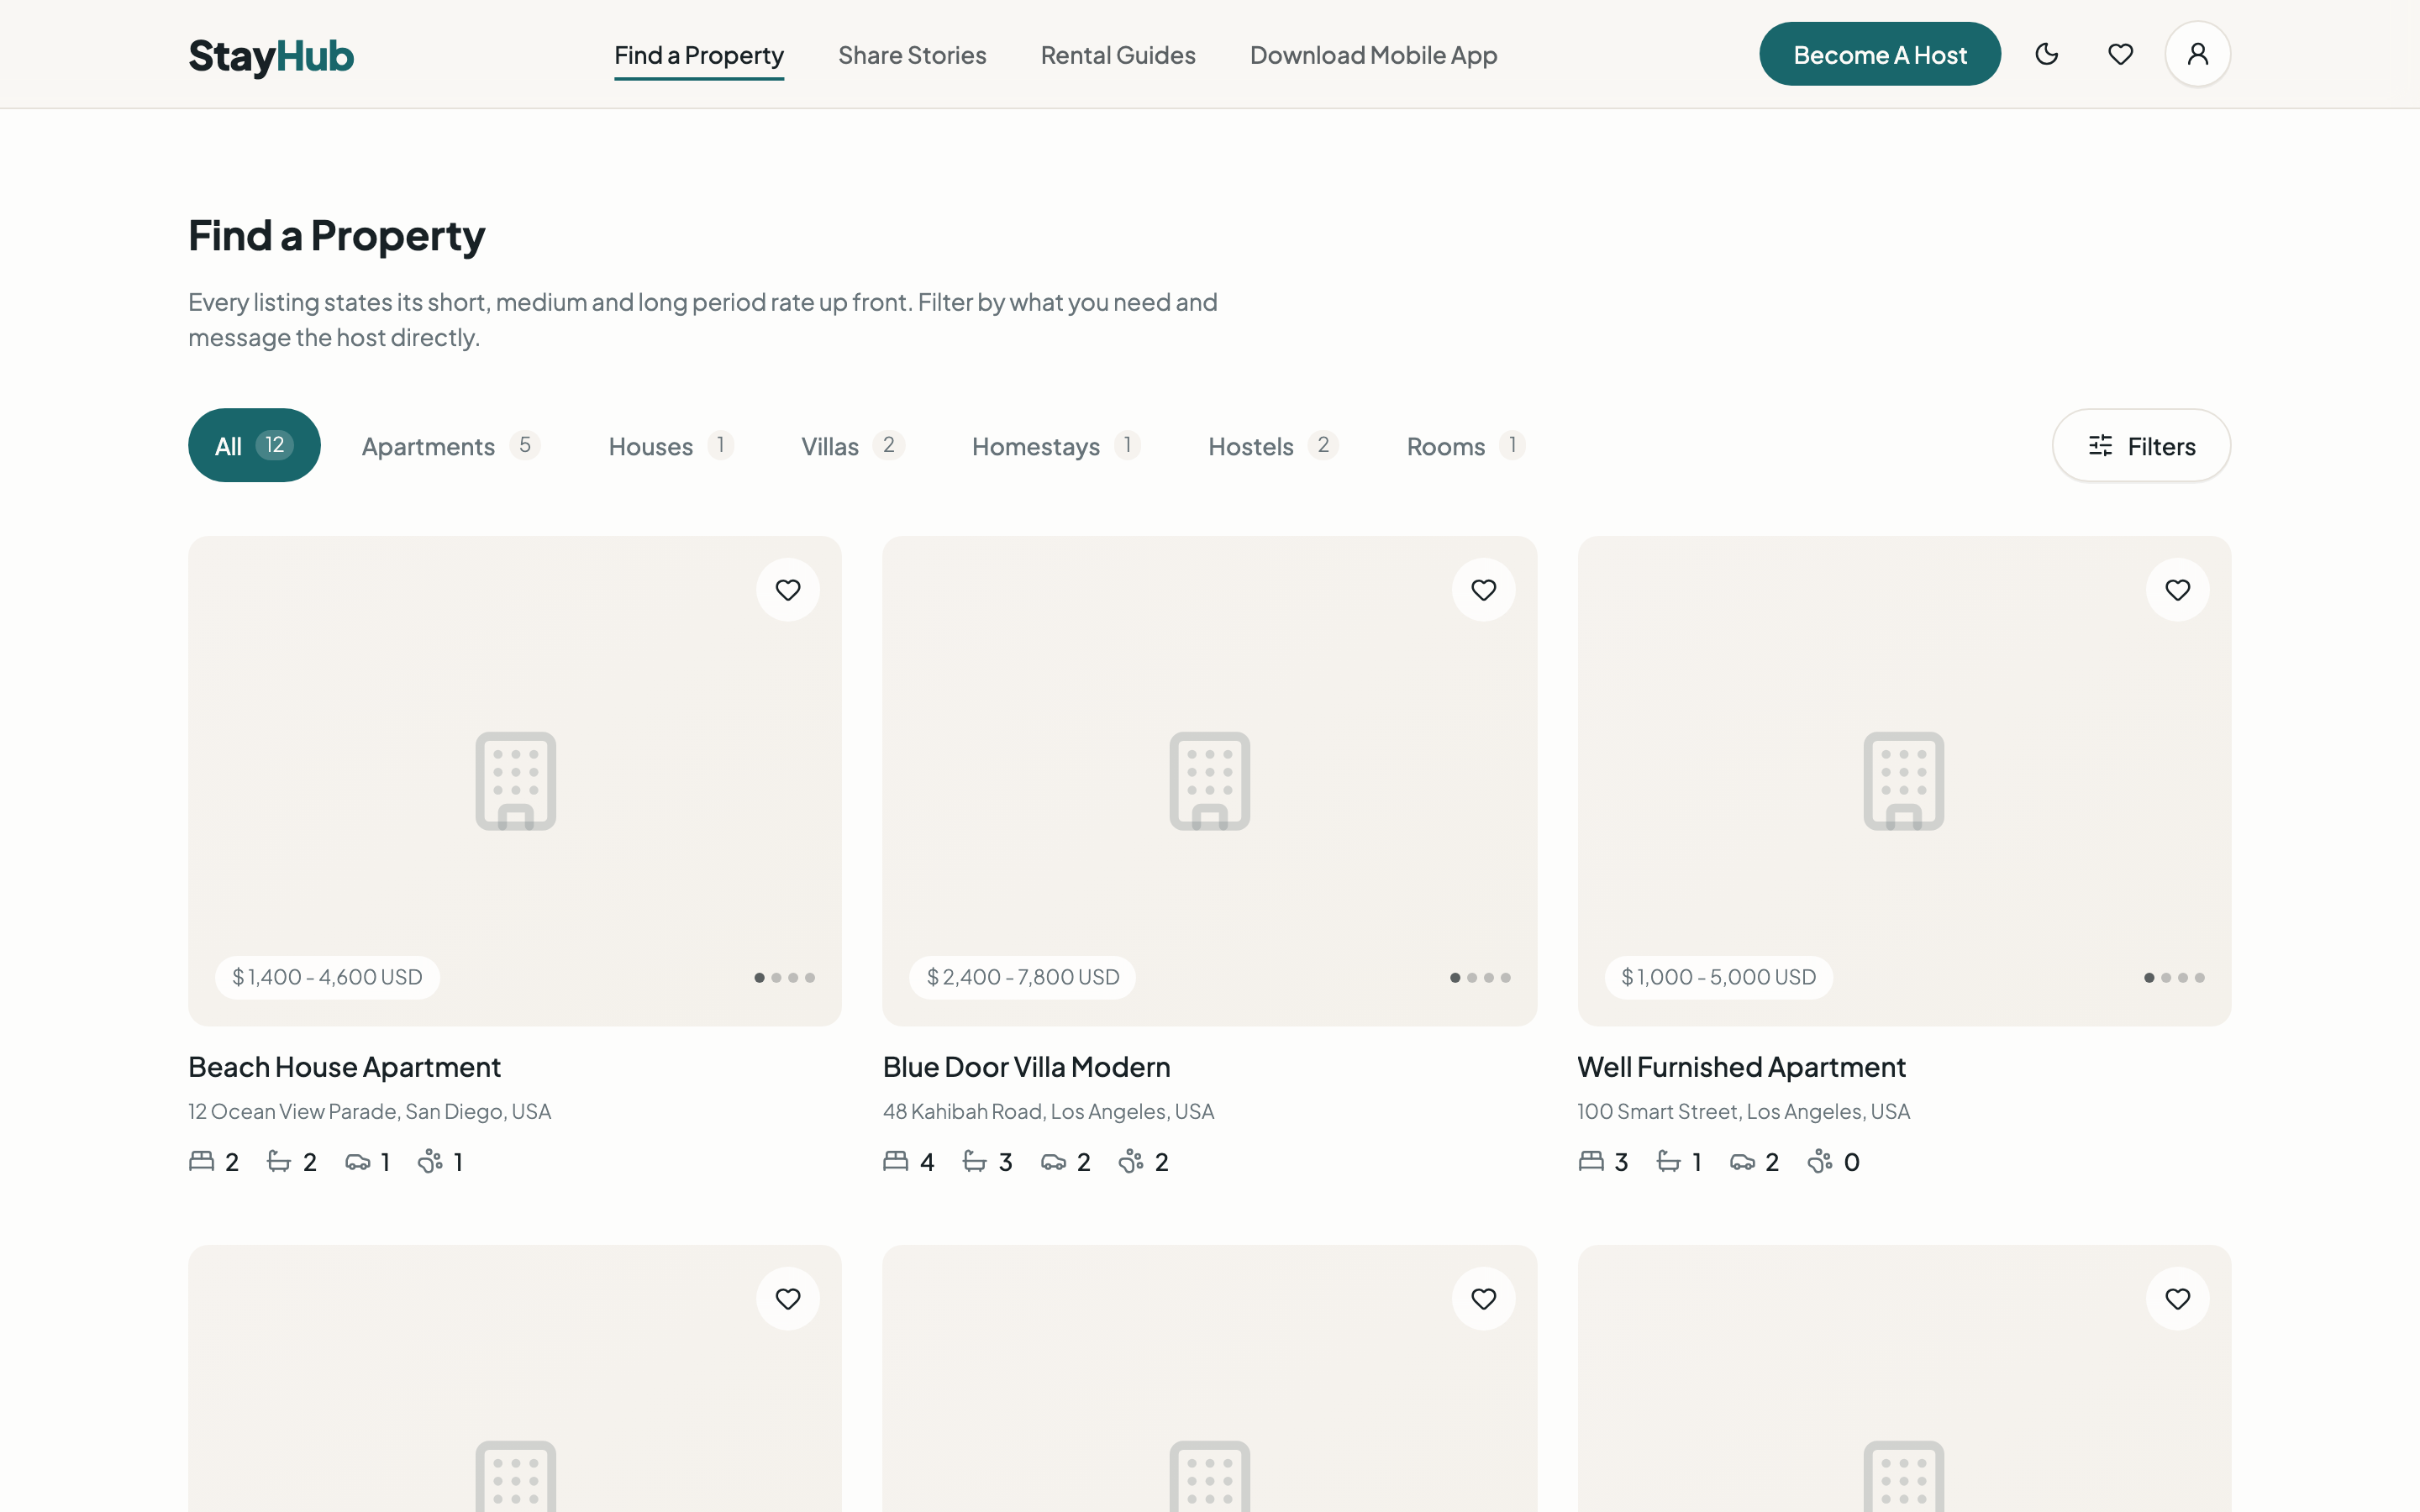Open Rental Guides menu item
2420x1512 pixels.
coord(1118,55)
